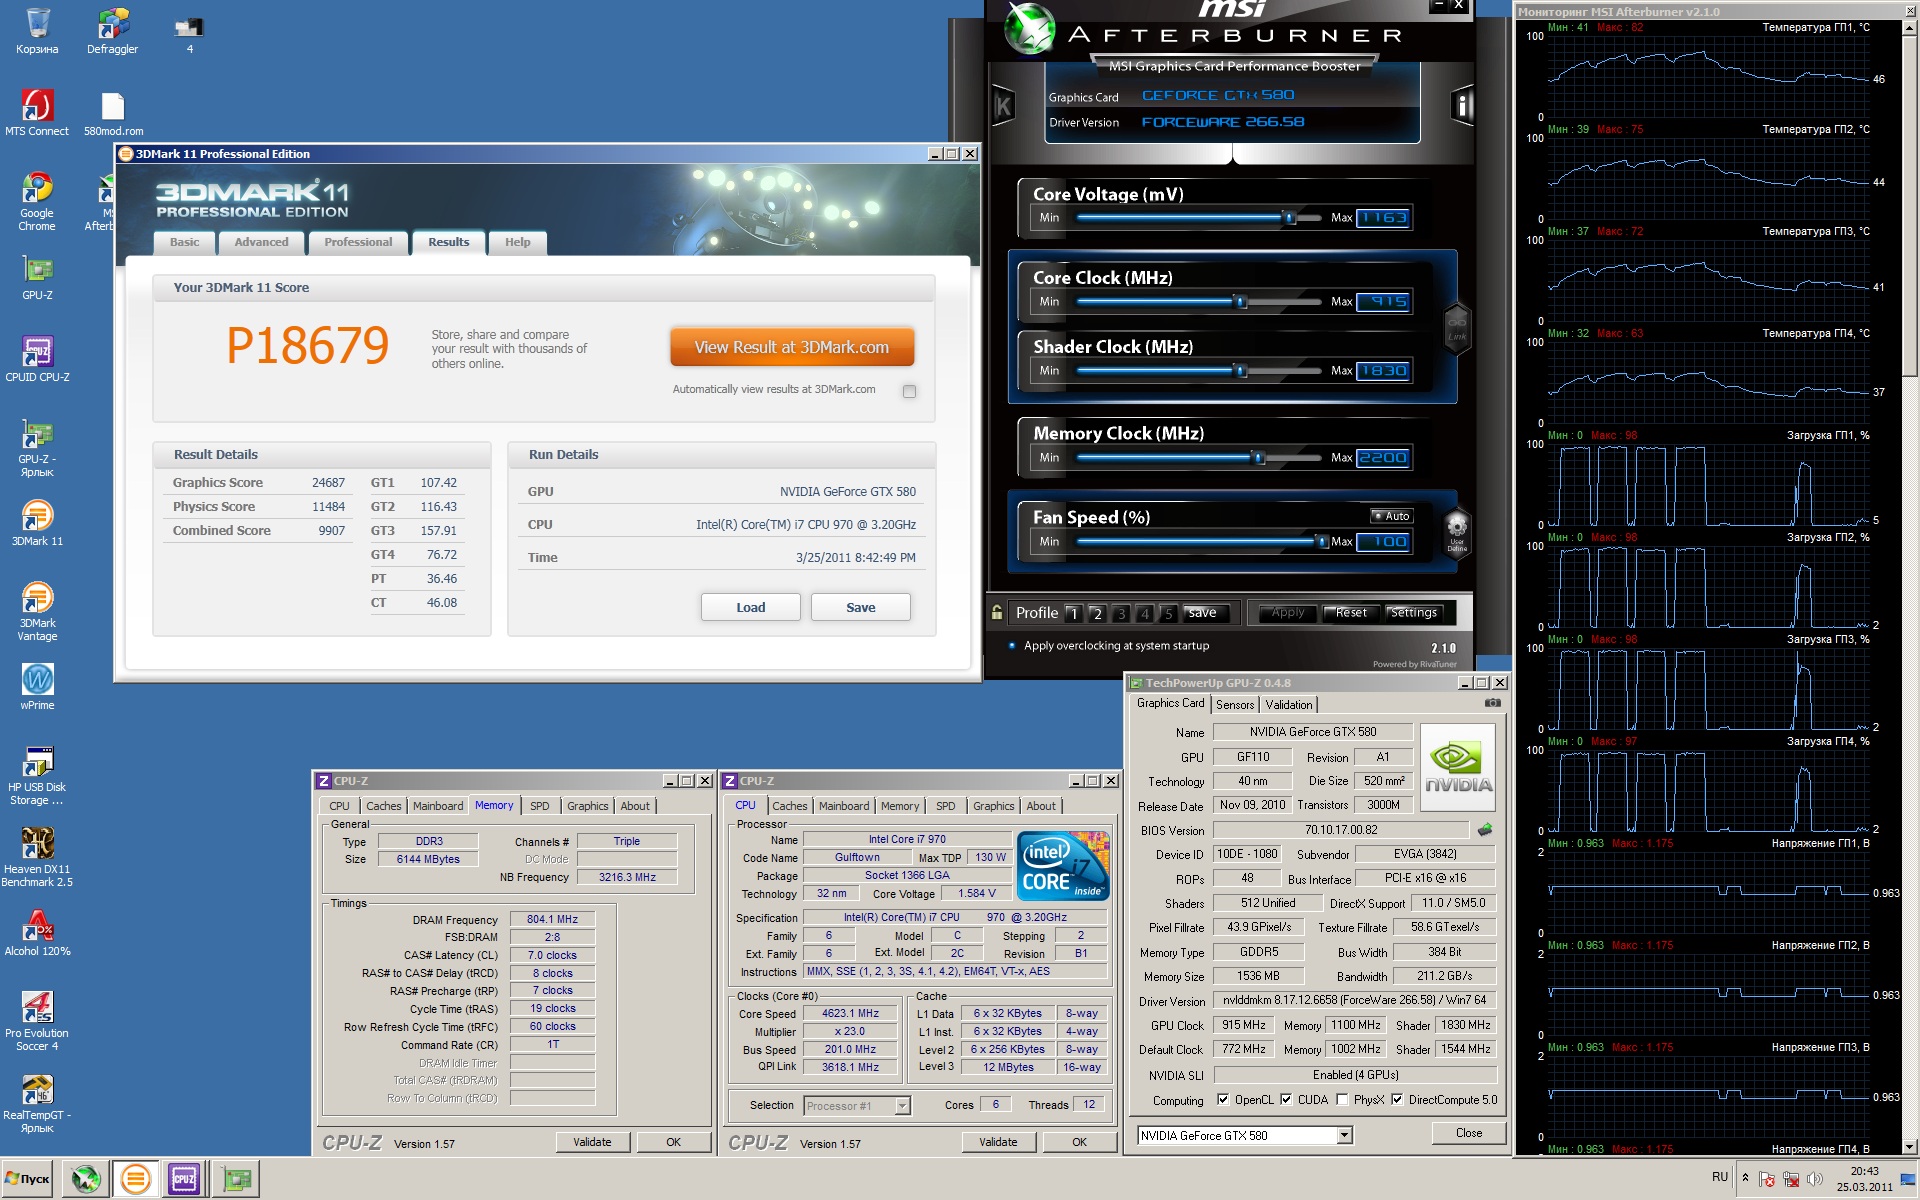Open fan User Define gear icon
This screenshot has width=1920, height=1200.
click(1457, 528)
